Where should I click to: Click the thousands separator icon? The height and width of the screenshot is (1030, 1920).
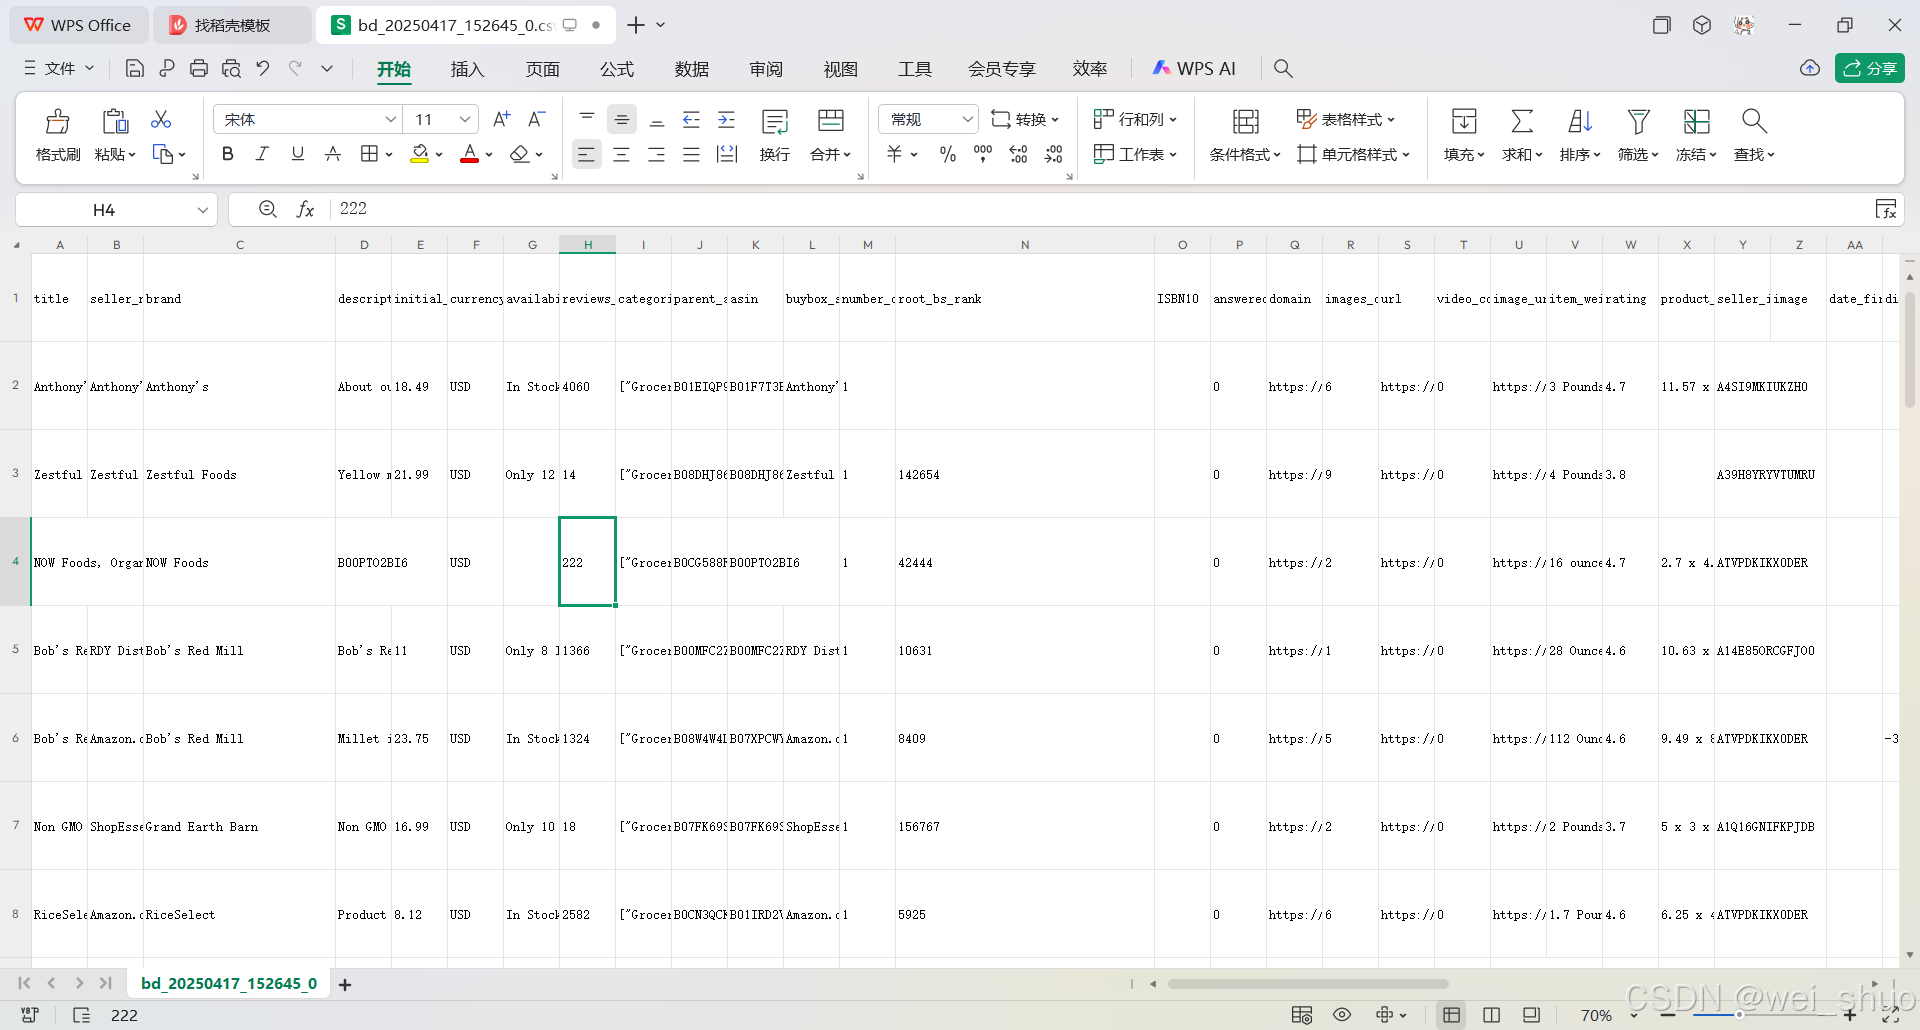983,154
